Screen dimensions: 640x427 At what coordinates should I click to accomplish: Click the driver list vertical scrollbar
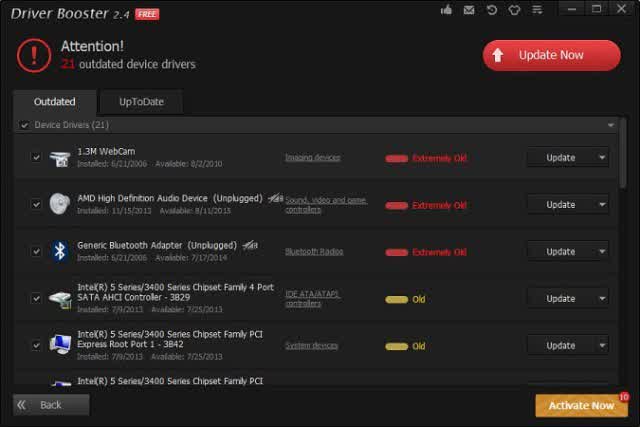point(622,153)
